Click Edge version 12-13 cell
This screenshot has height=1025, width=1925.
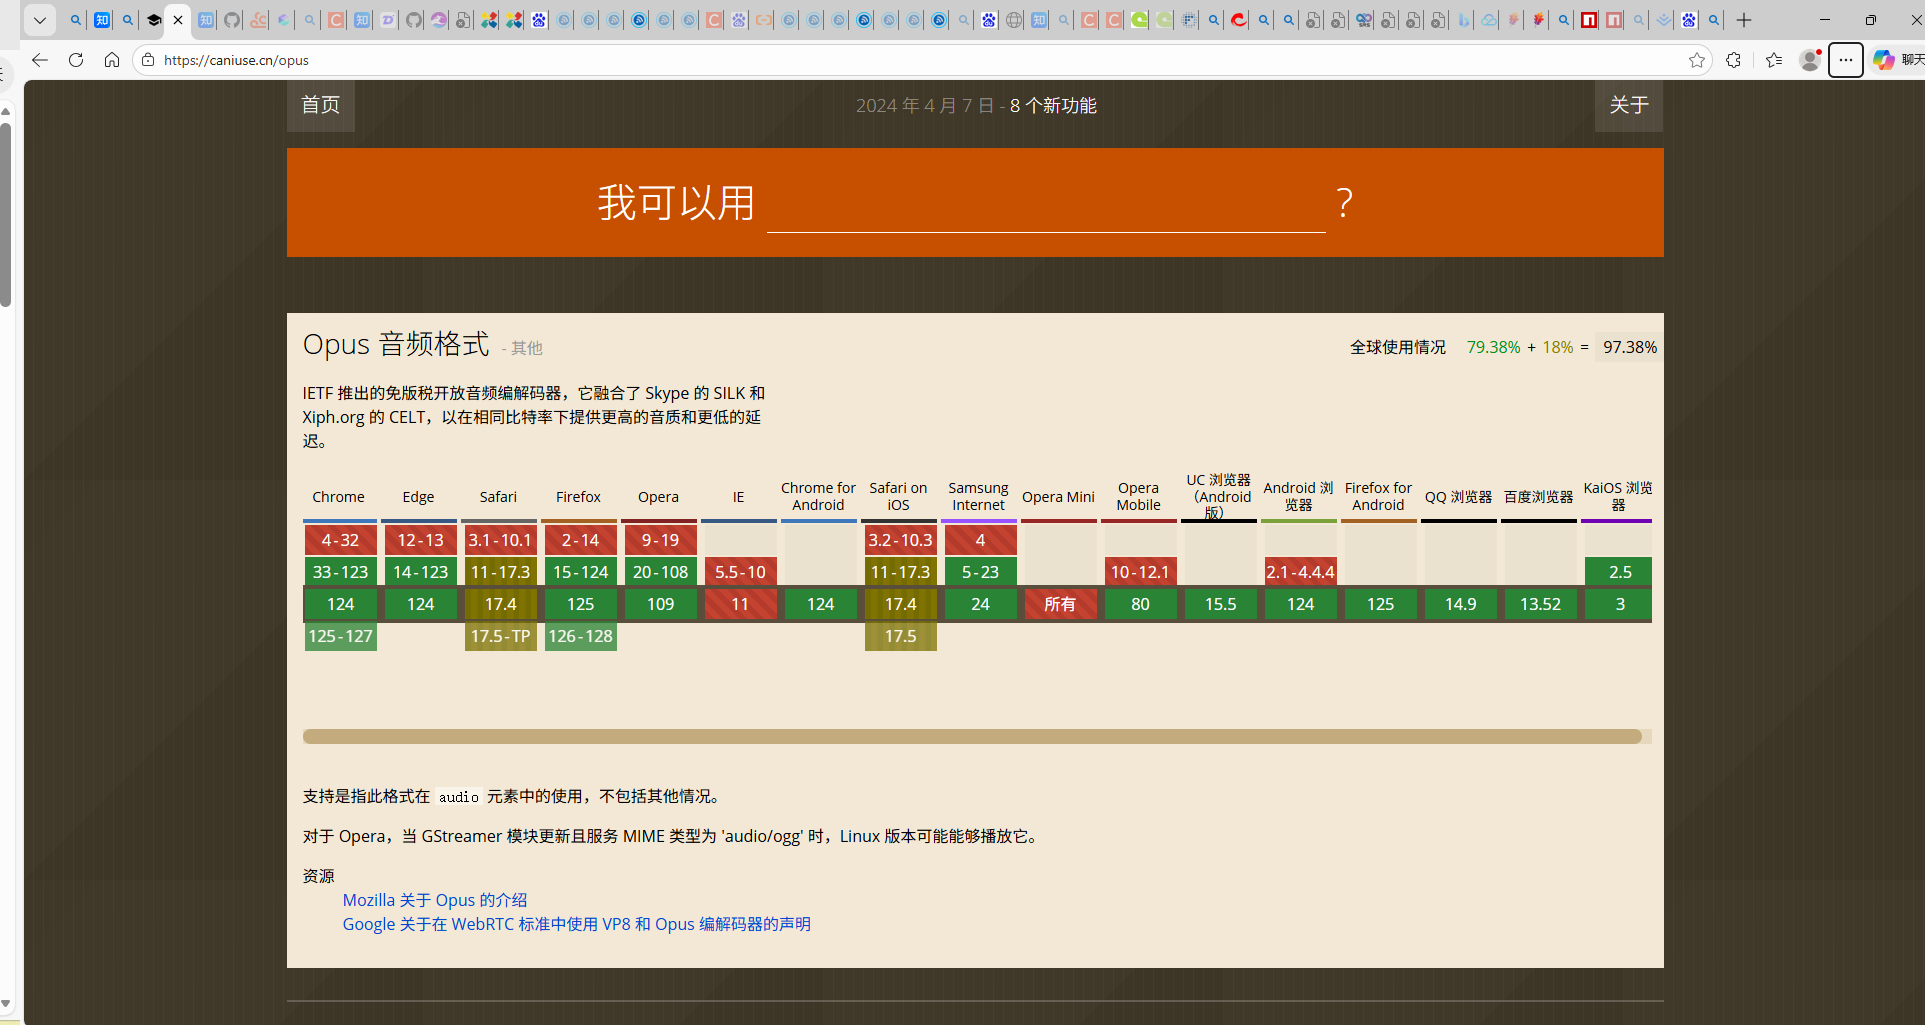(x=421, y=540)
